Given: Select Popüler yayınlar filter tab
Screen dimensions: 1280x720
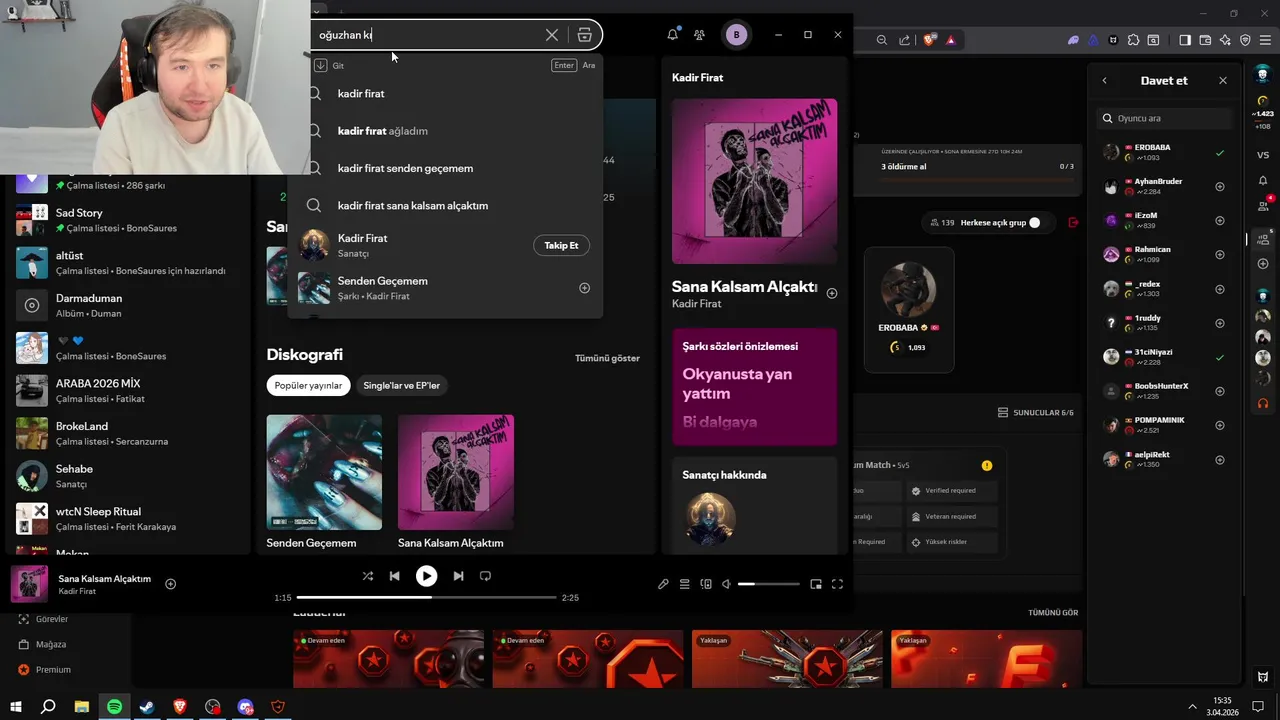Looking at the screenshot, I should pyautogui.click(x=308, y=385).
